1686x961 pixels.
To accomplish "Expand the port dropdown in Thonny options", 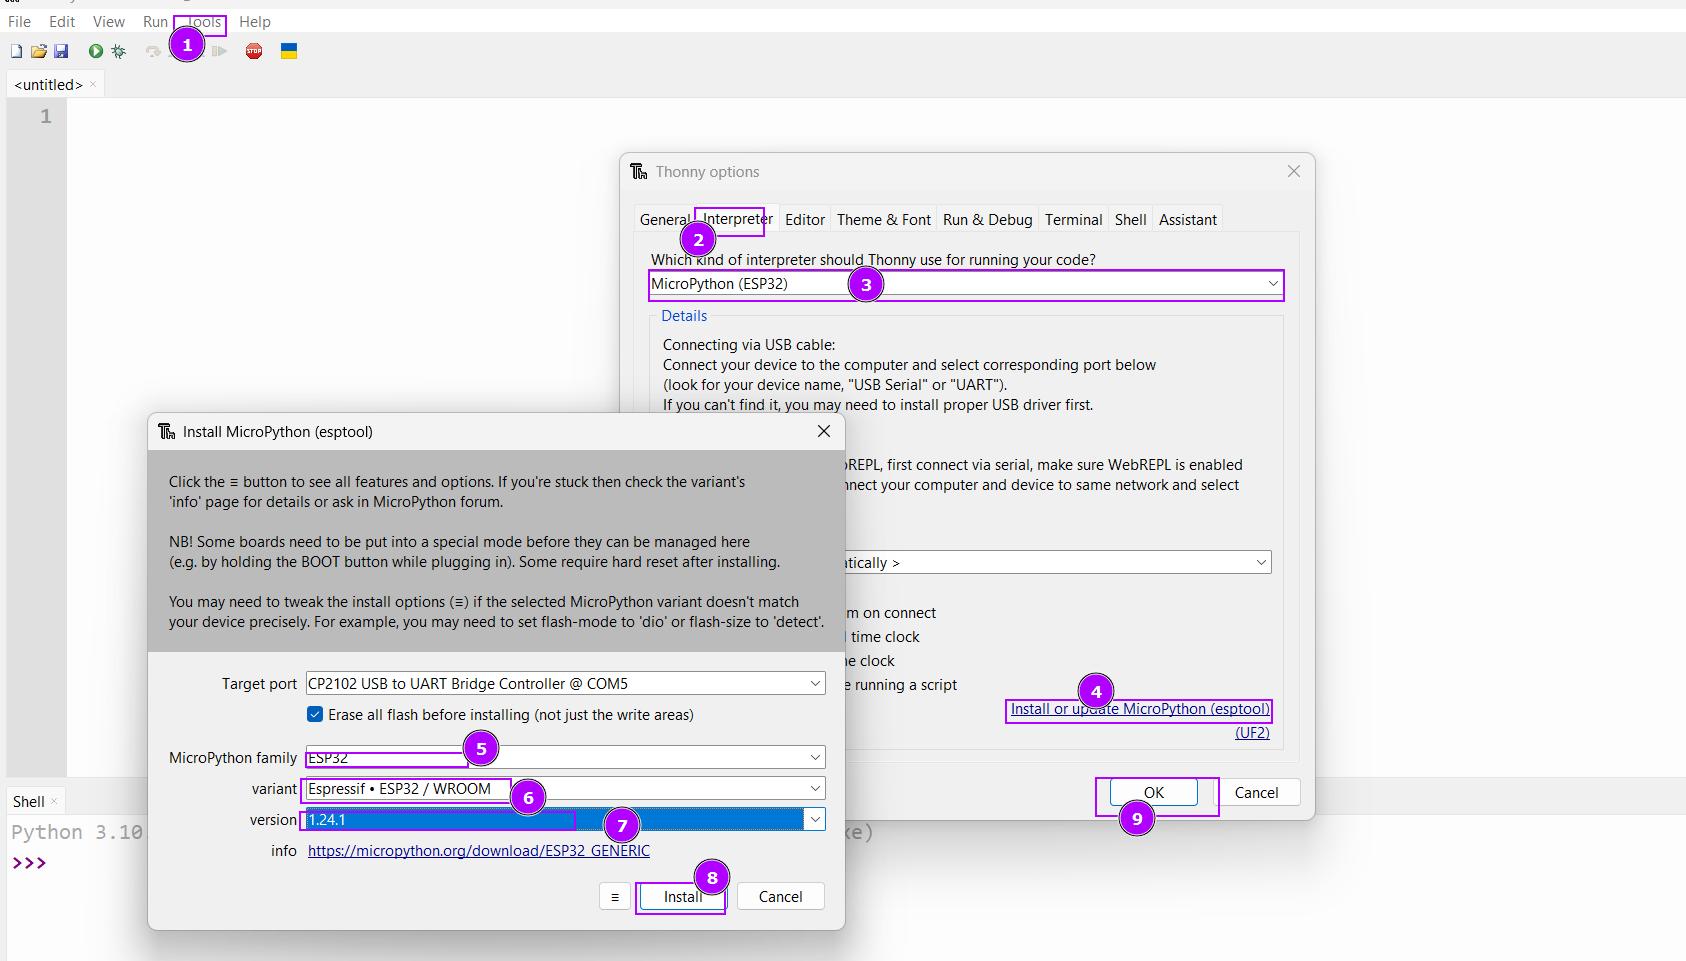I will click(1261, 562).
